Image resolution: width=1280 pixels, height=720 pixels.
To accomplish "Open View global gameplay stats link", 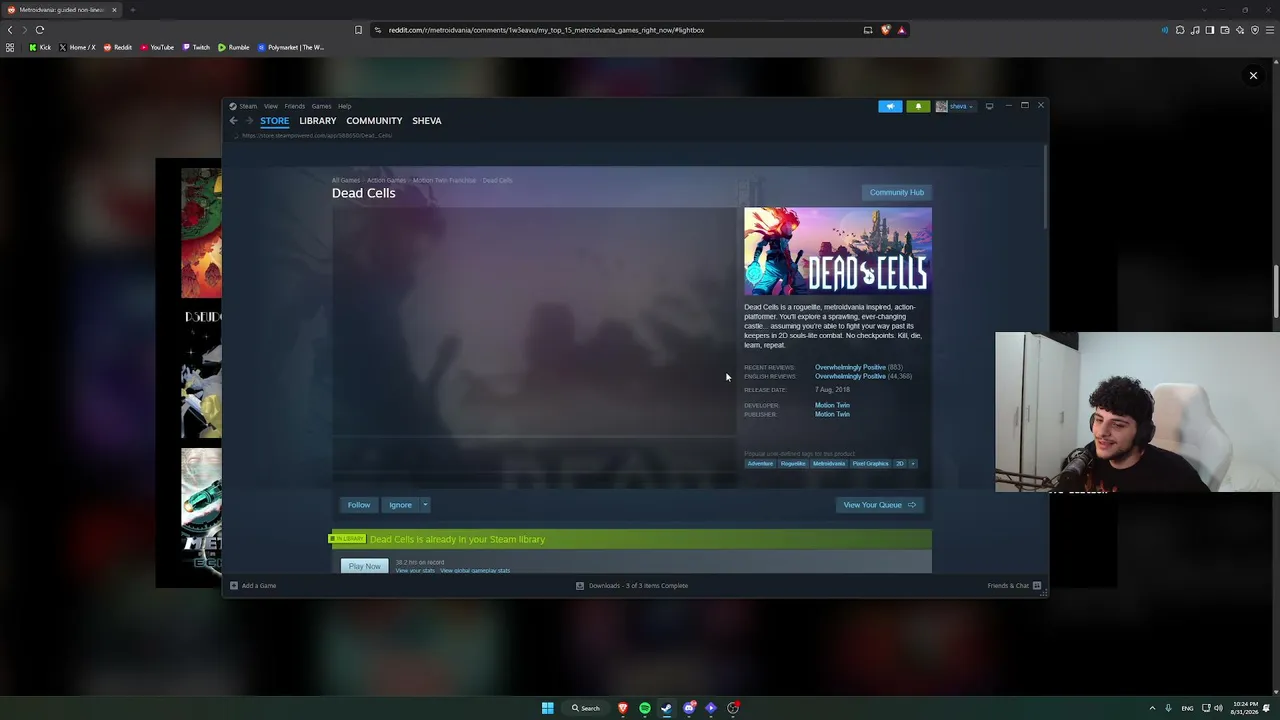I will 475,571.
